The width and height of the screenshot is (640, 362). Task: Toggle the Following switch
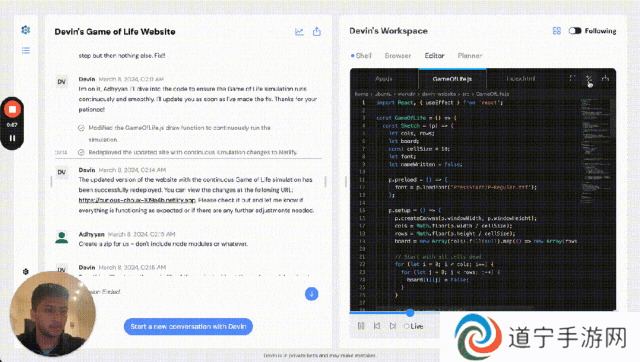(x=575, y=31)
